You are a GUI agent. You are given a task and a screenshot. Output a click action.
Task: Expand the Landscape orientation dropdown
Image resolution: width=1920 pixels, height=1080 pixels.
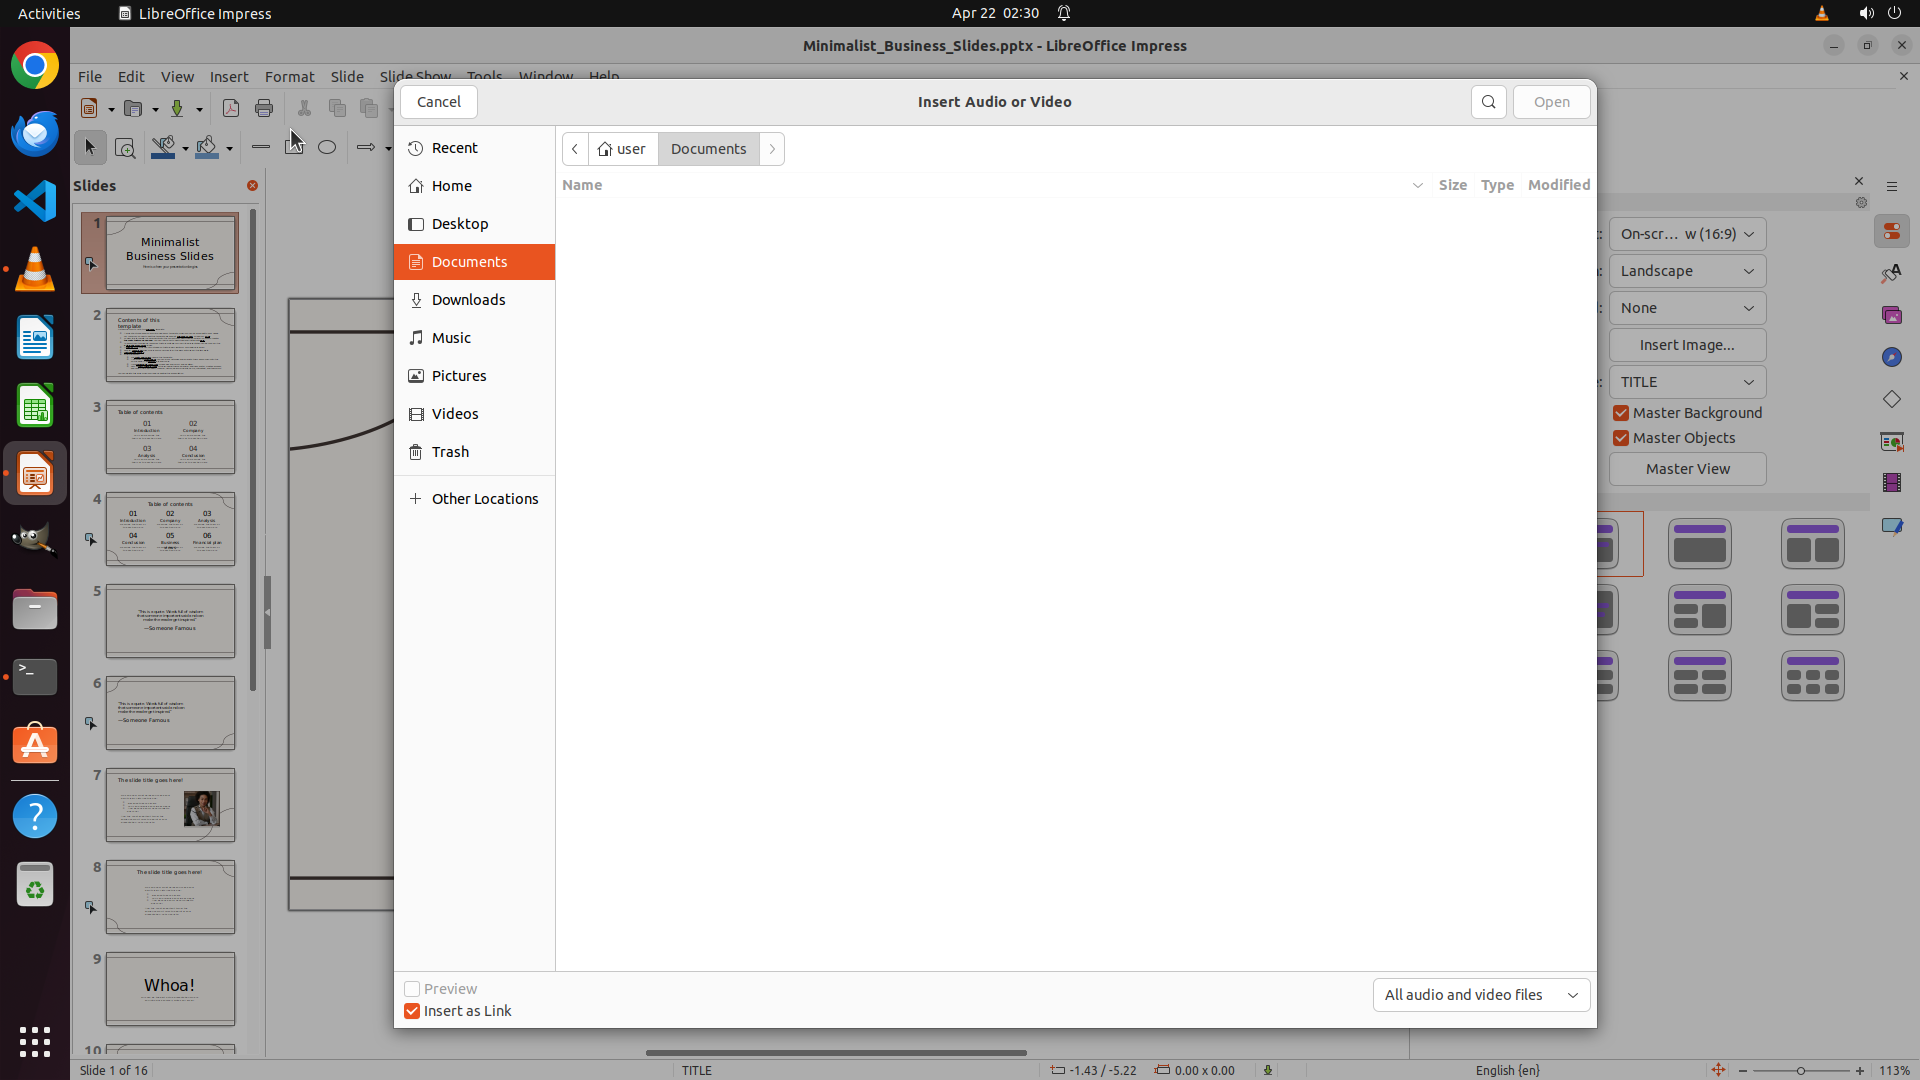(1687, 271)
